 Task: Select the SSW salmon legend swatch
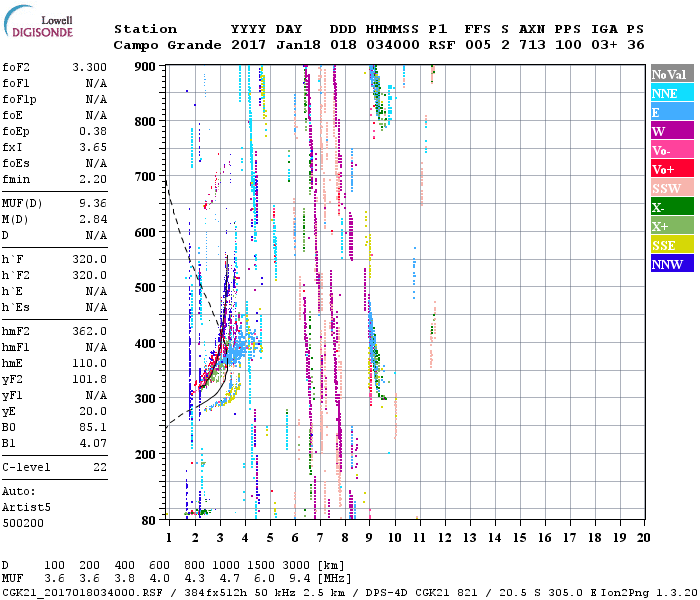(672, 188)
